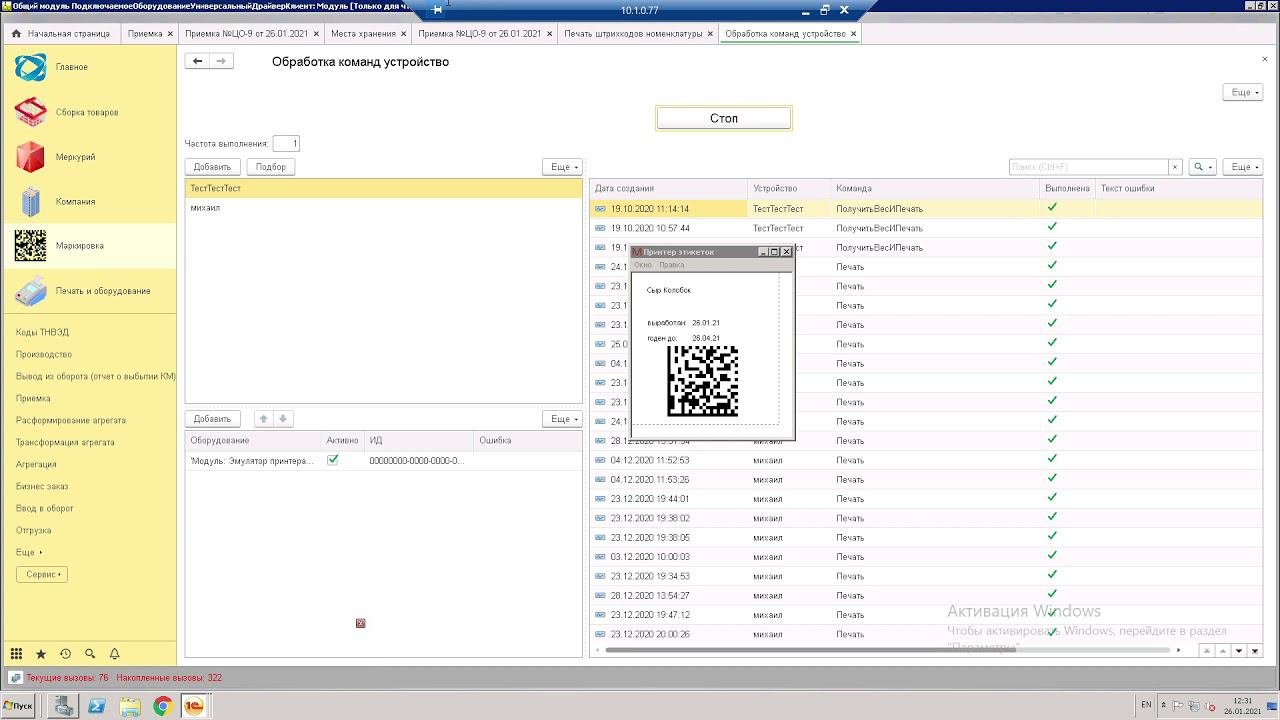Screen dimensions: 1280x720
Task: Click the Выполнена checkmark in first command row
Action: click(x=1052, y=208)
